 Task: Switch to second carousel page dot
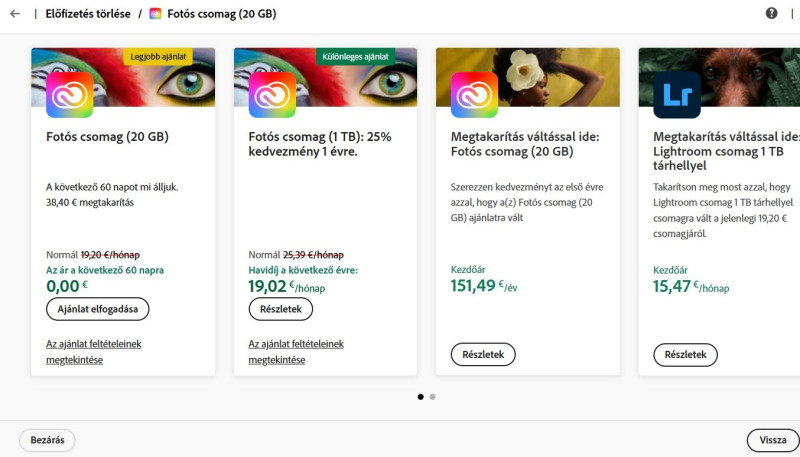coord(432,397)
